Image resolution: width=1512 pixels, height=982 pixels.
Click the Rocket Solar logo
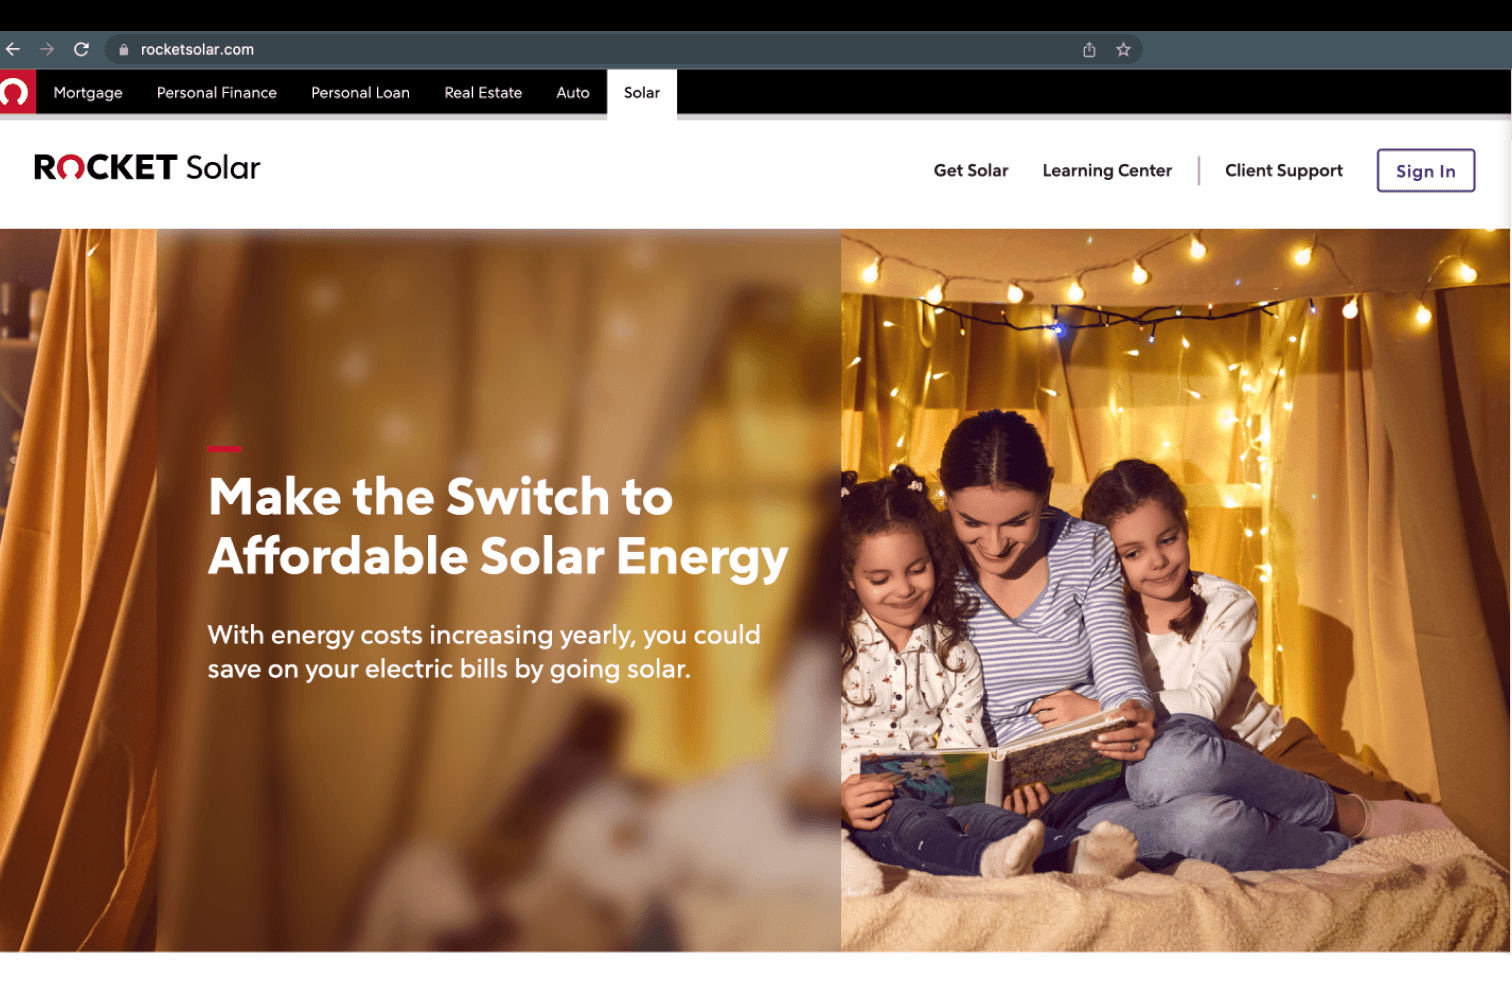[147, 168]
